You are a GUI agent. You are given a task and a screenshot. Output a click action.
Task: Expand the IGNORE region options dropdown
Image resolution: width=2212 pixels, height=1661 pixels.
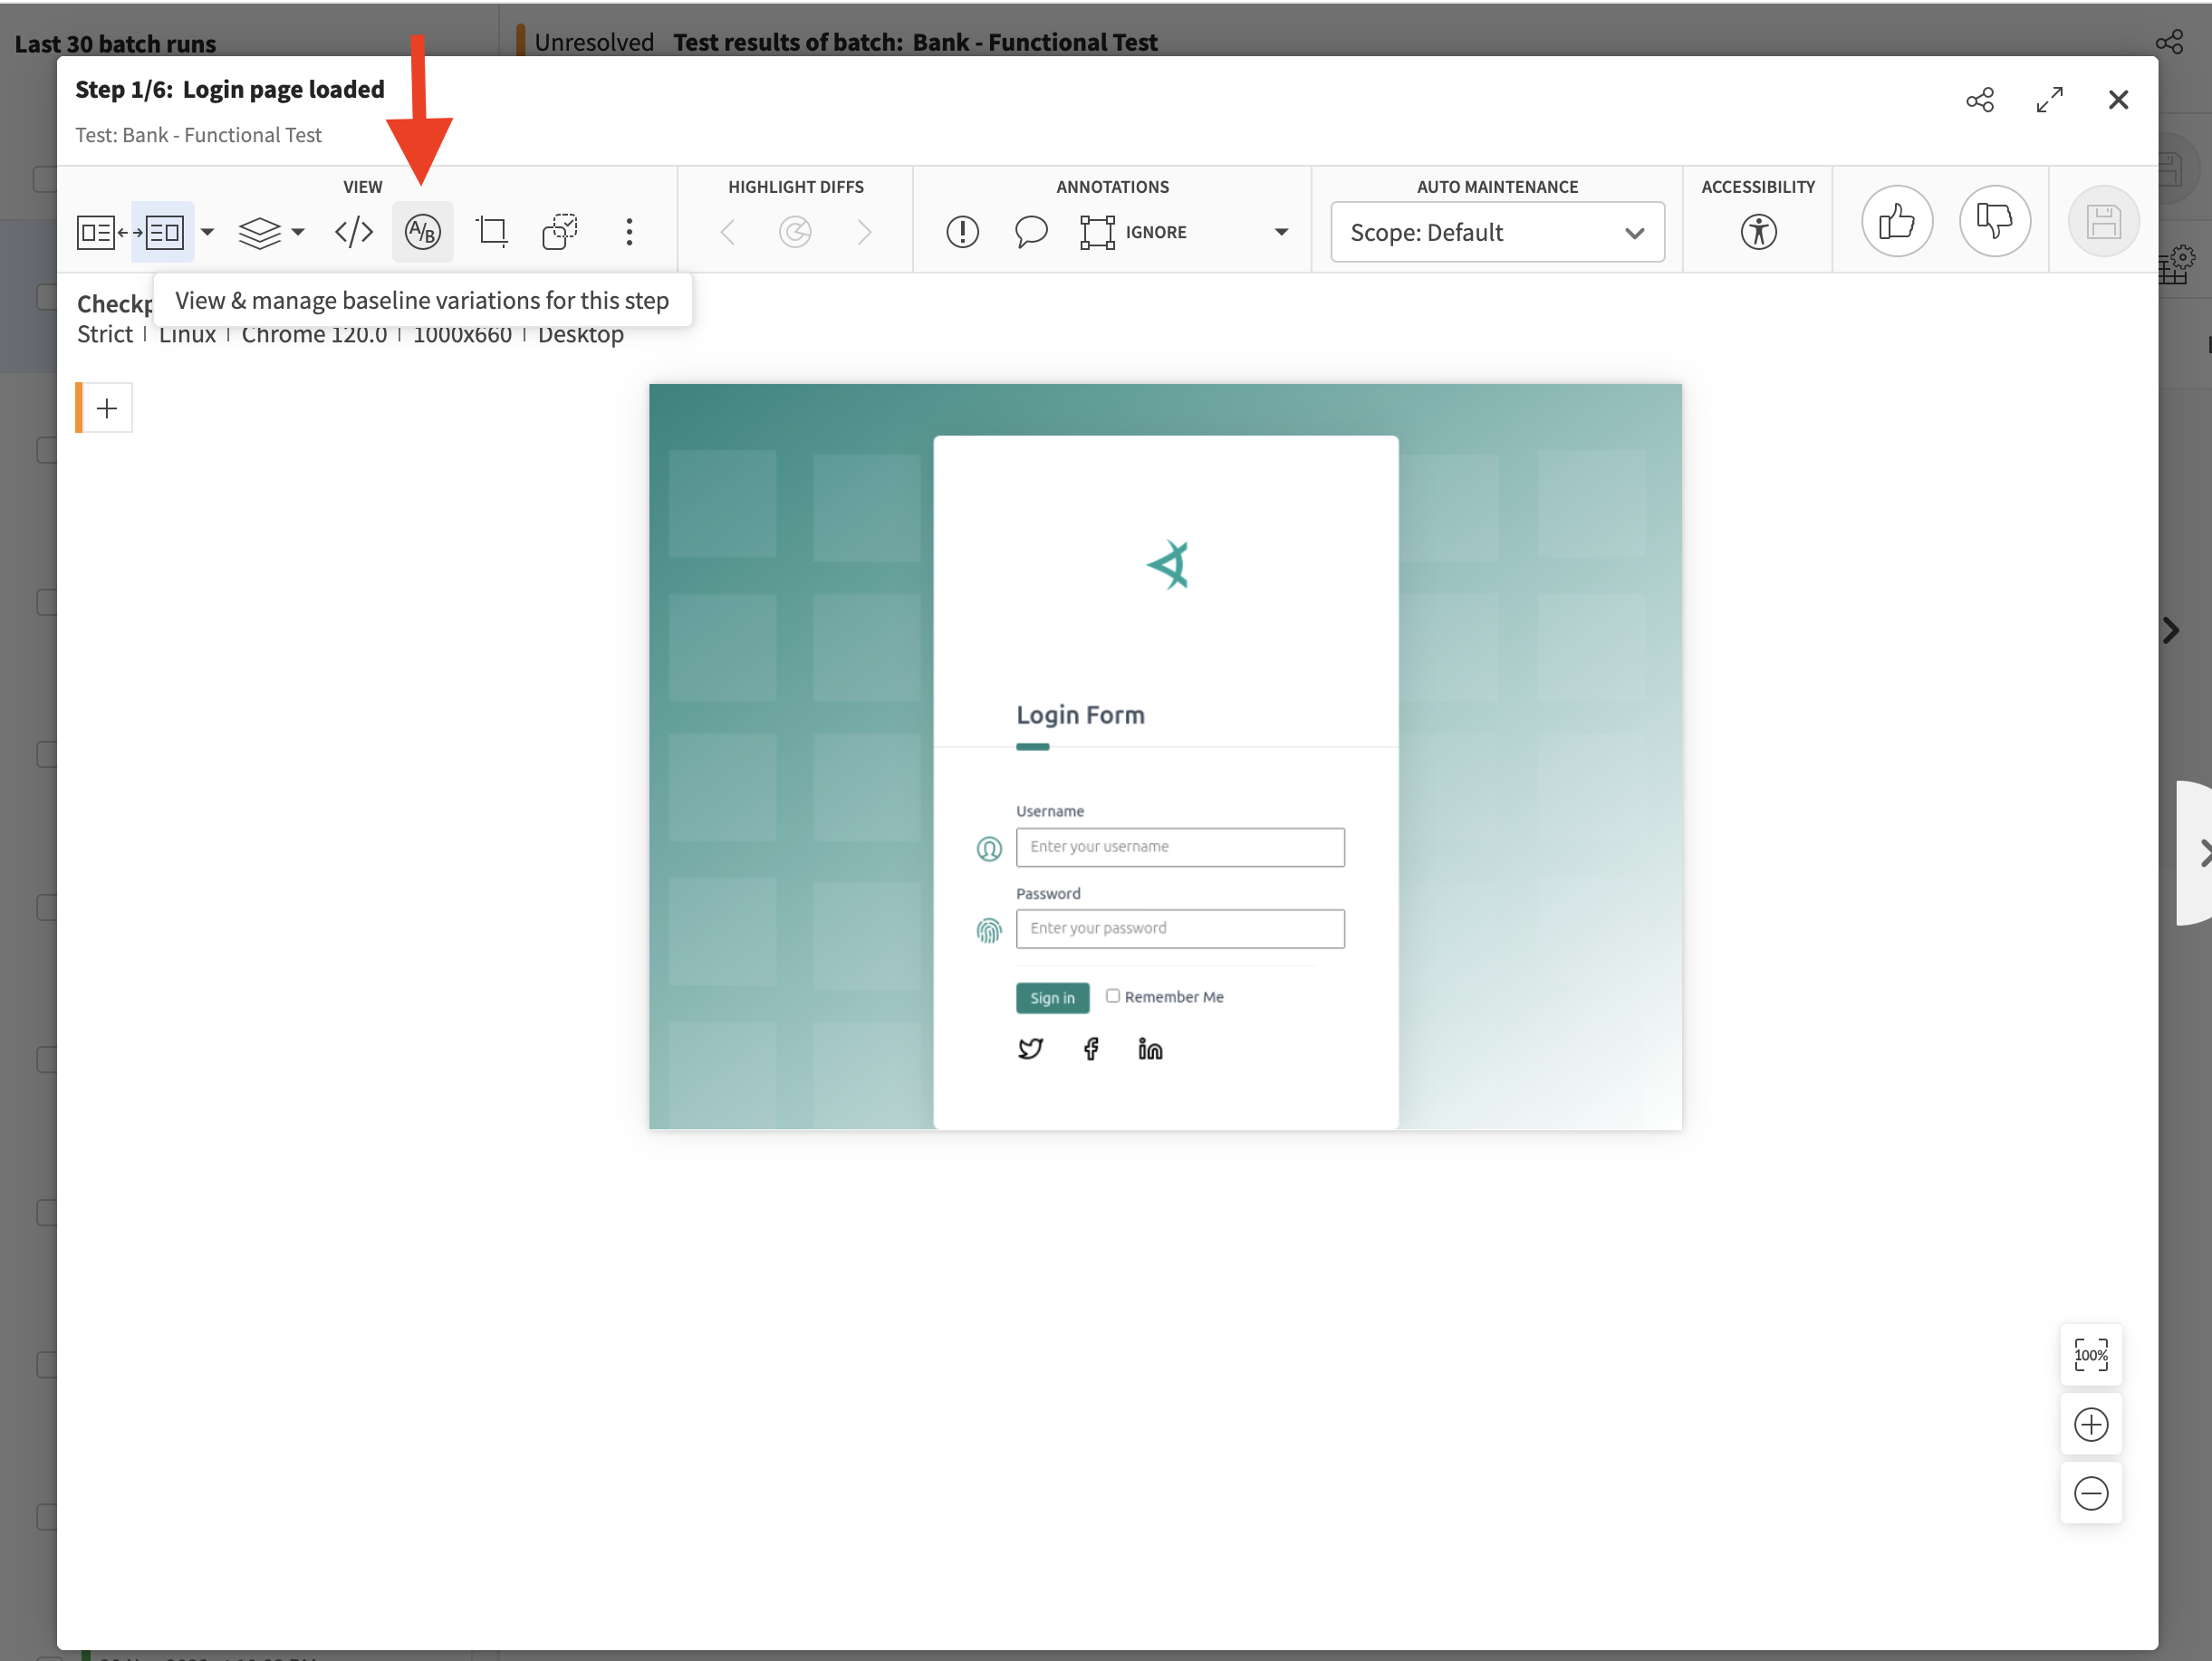1281,231
